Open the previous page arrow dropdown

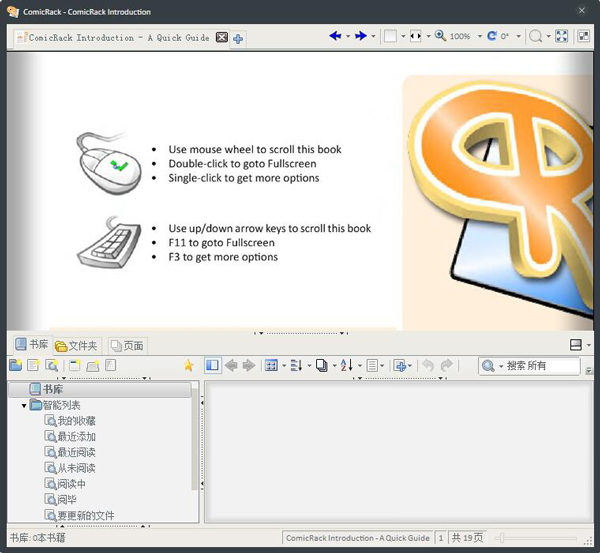point(348,36)
